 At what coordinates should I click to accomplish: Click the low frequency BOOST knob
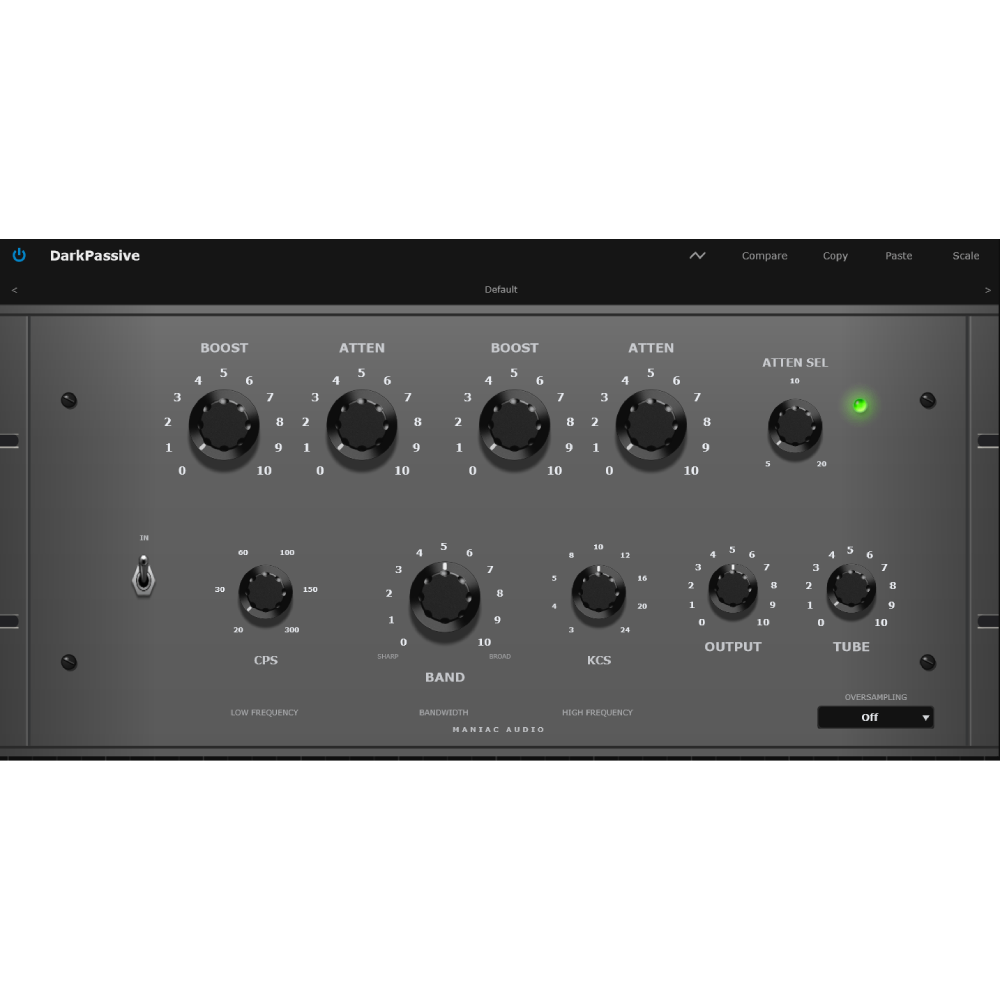click(224, 425)
